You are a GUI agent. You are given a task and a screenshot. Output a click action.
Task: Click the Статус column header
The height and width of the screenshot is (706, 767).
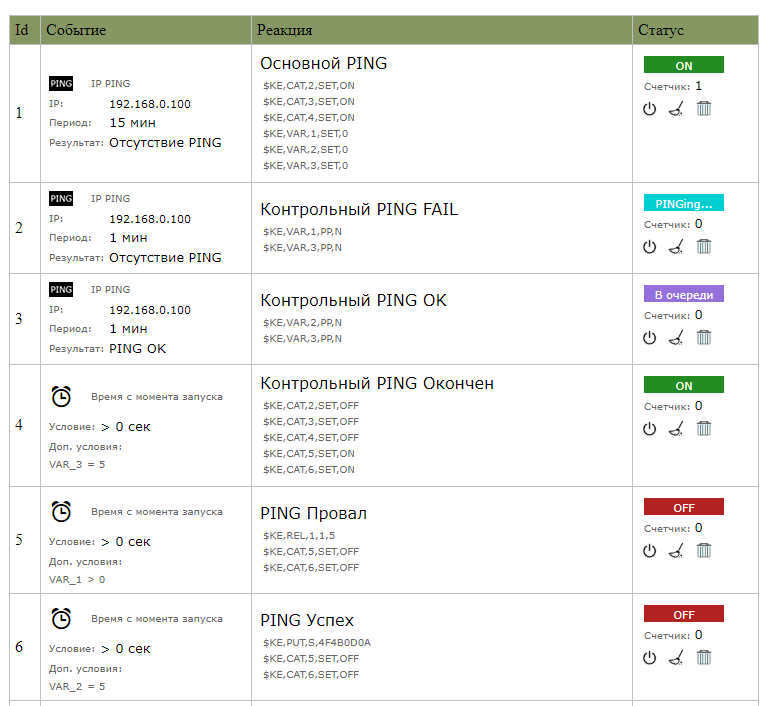coord(661,30)
